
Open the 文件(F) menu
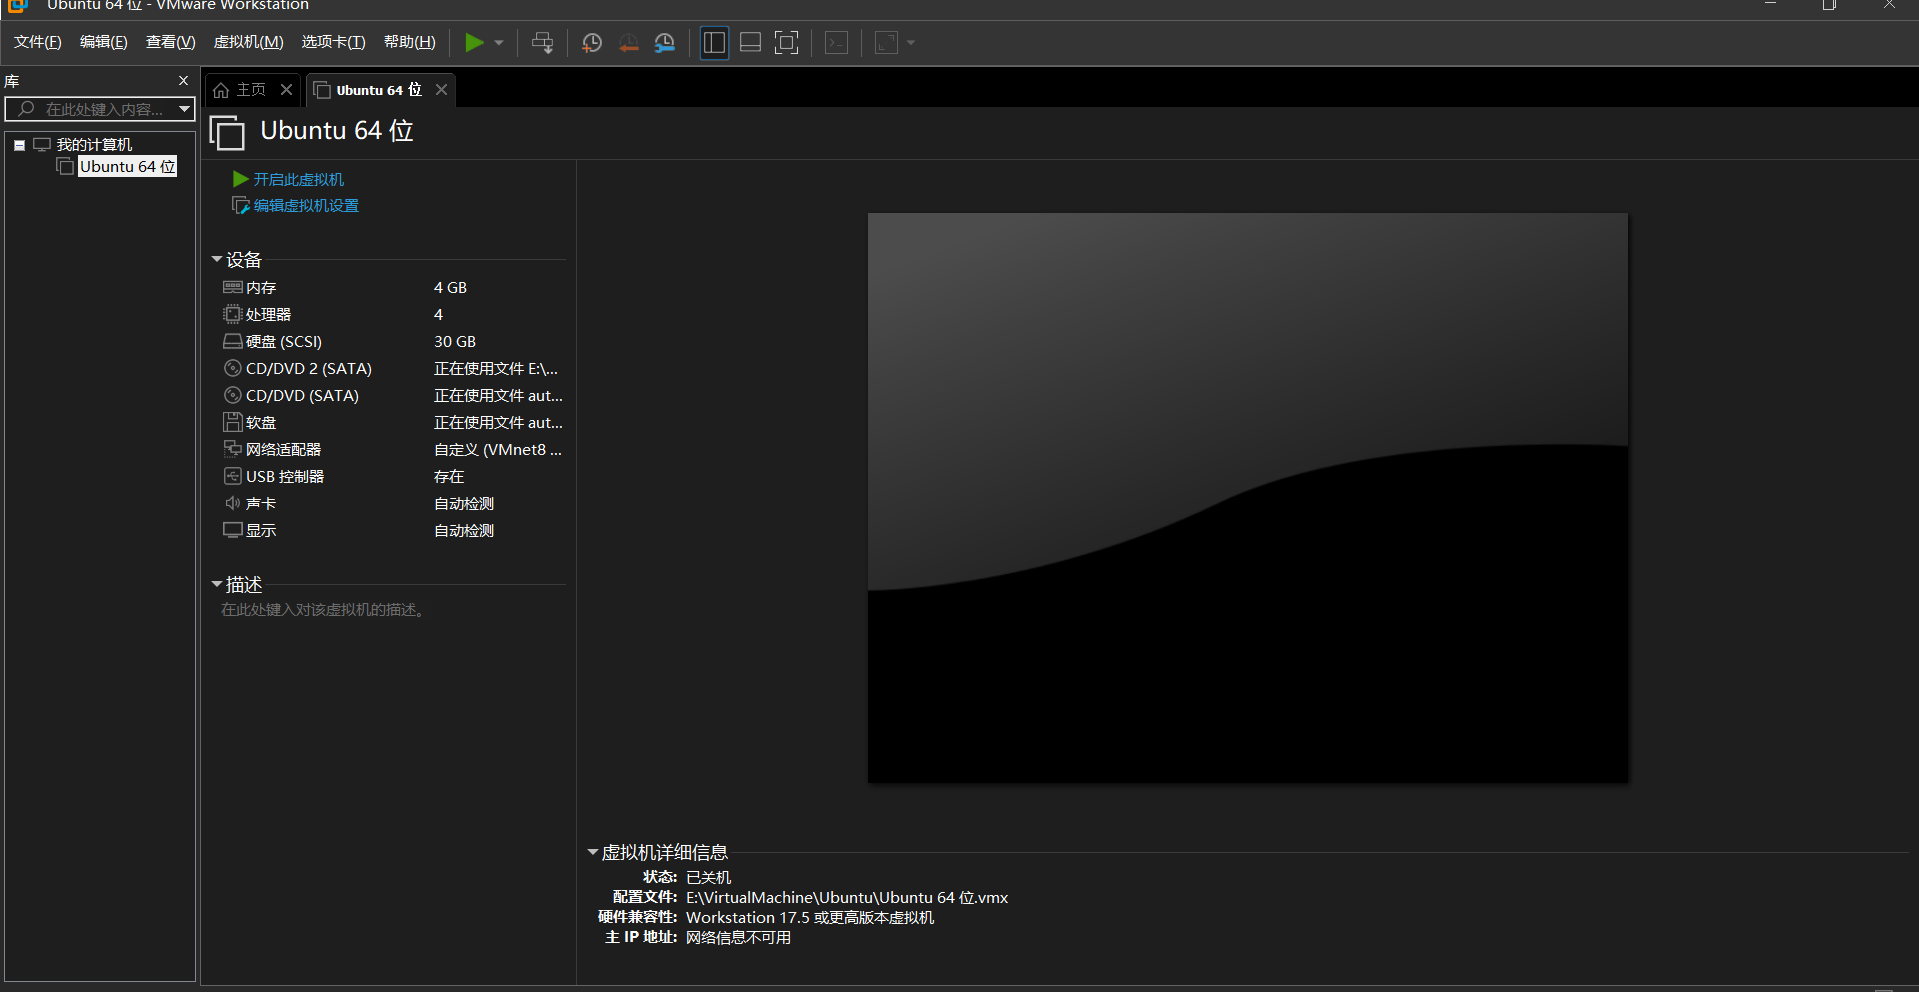[38, 42]
